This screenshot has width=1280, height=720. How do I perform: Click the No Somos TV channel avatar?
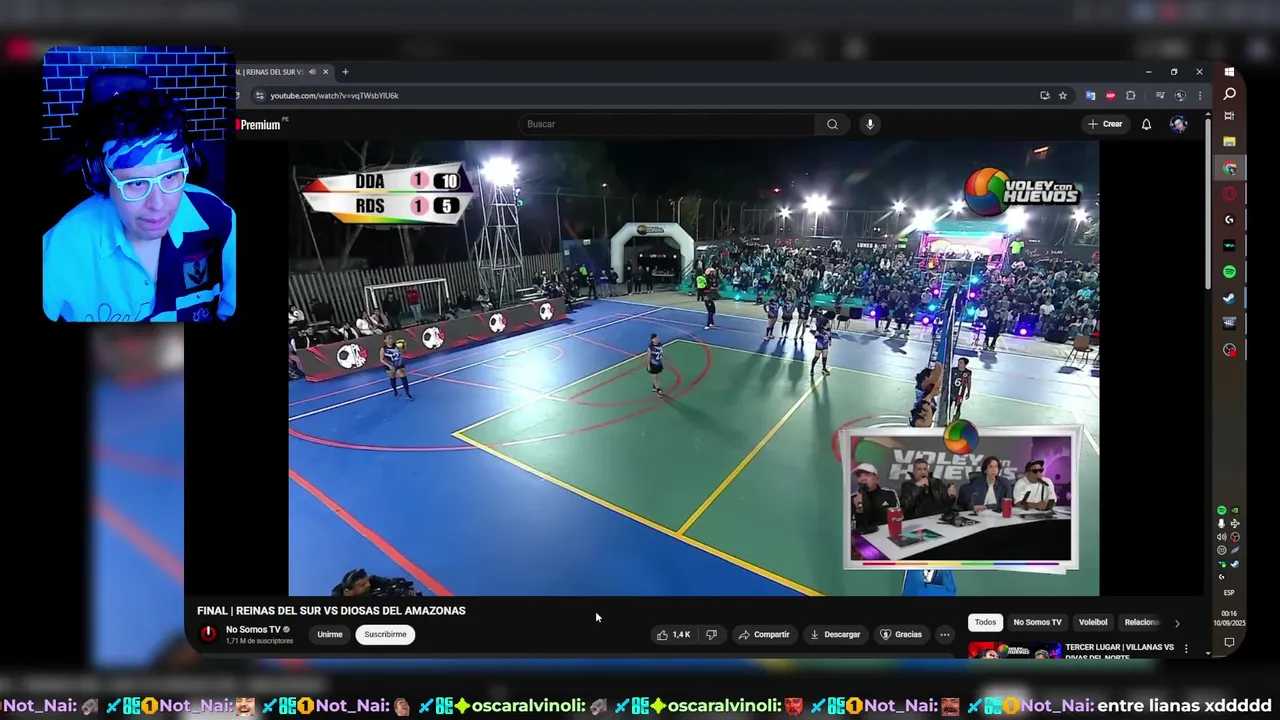tap(208, 633)
